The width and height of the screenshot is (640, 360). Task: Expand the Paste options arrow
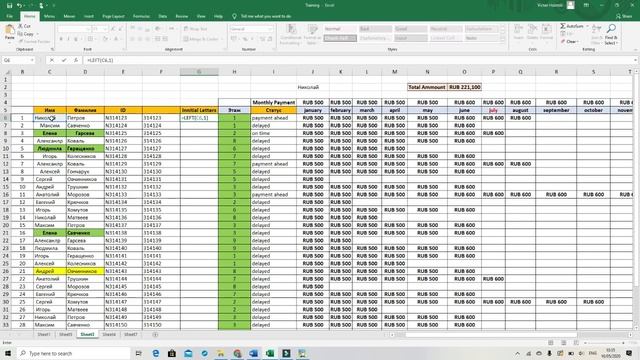click(x=9, y=42)
